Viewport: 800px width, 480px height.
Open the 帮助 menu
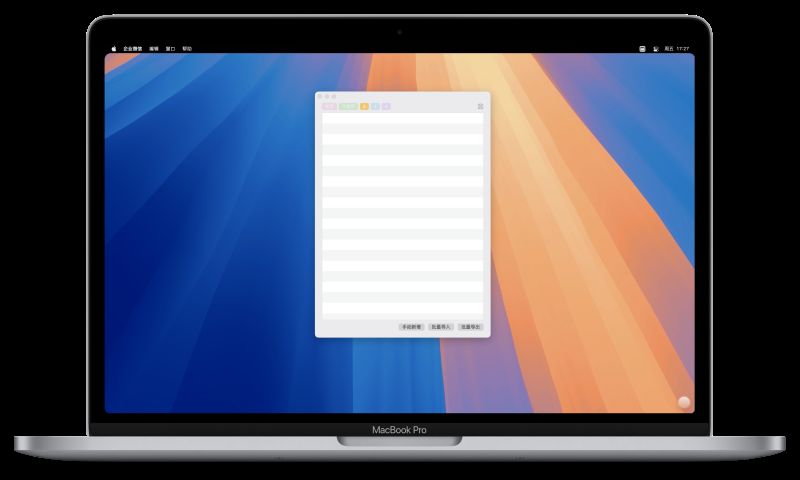click(187, 49)
